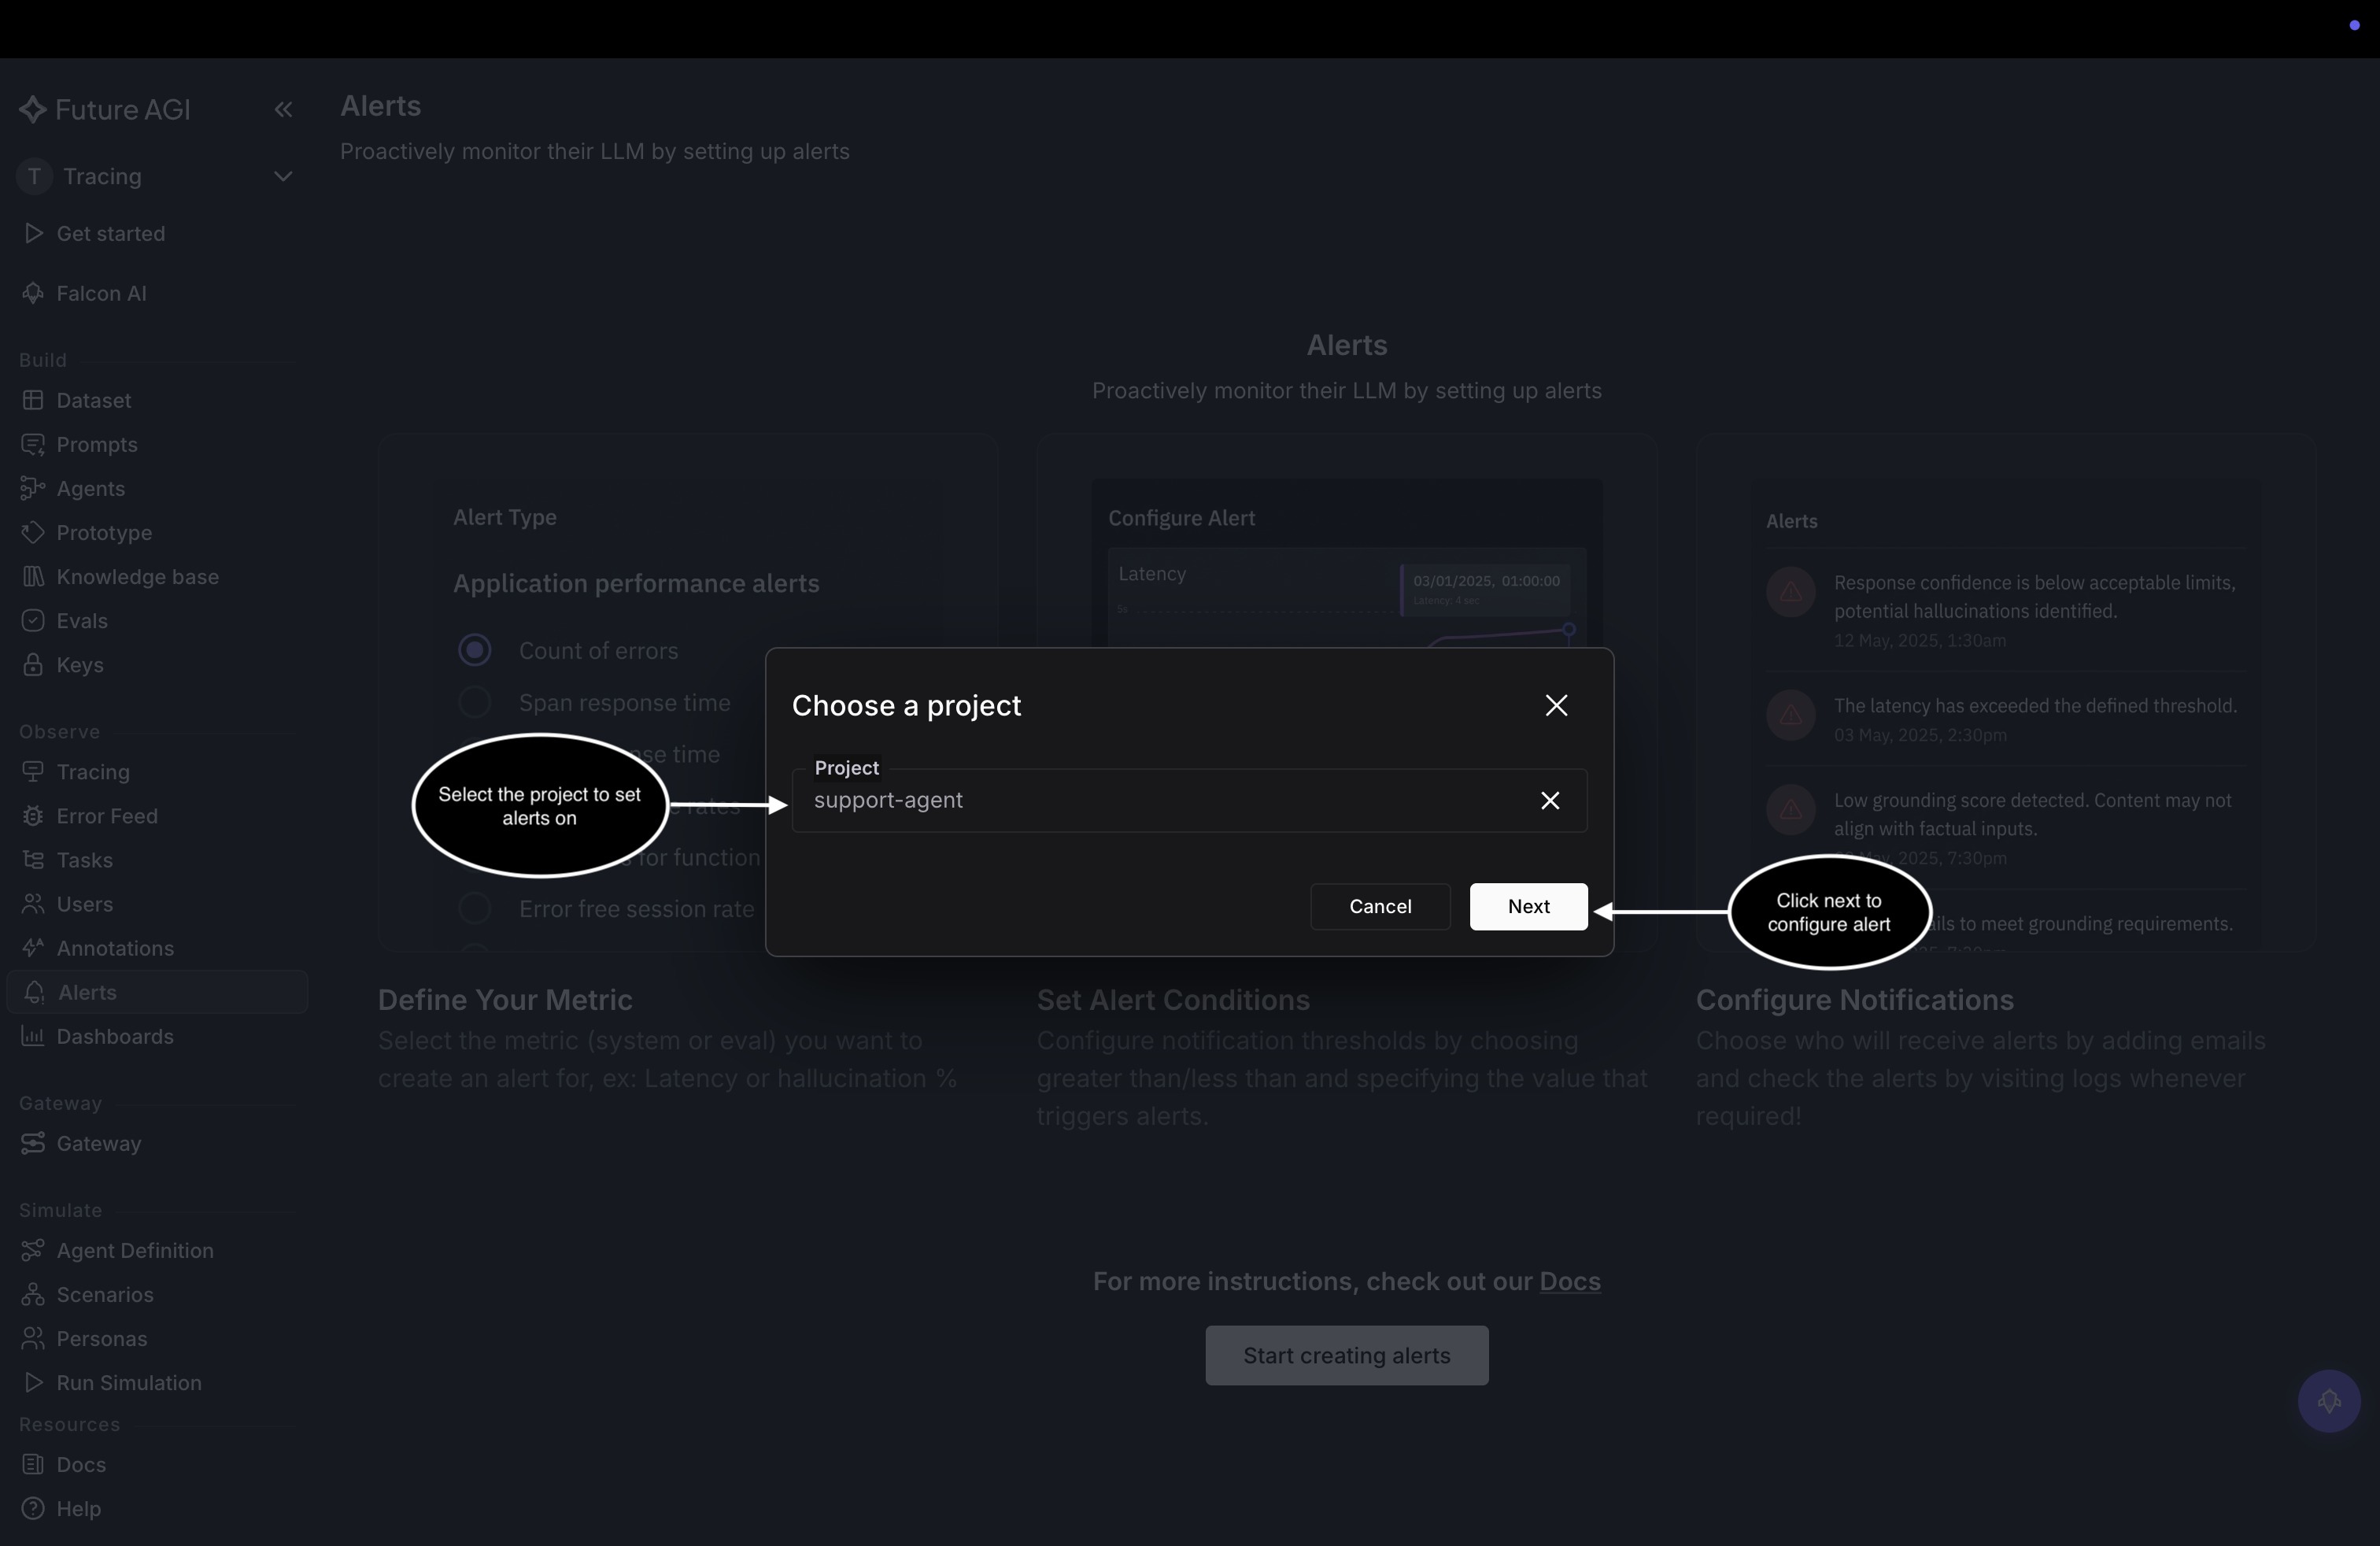The width and height of the screenshot is (2380, 1546).
Task: Open Prompts menu item
Action: coord(156,444)
